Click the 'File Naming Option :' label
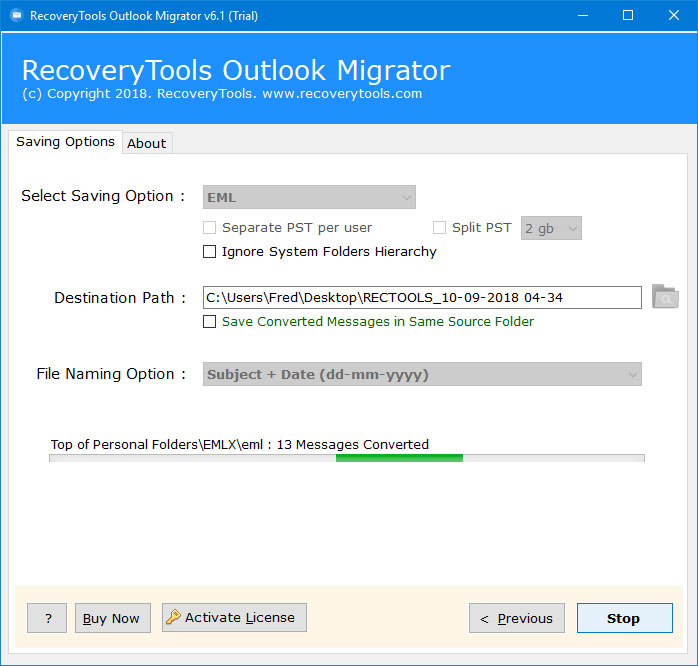698x666 pixels. (x=111, y=374)
